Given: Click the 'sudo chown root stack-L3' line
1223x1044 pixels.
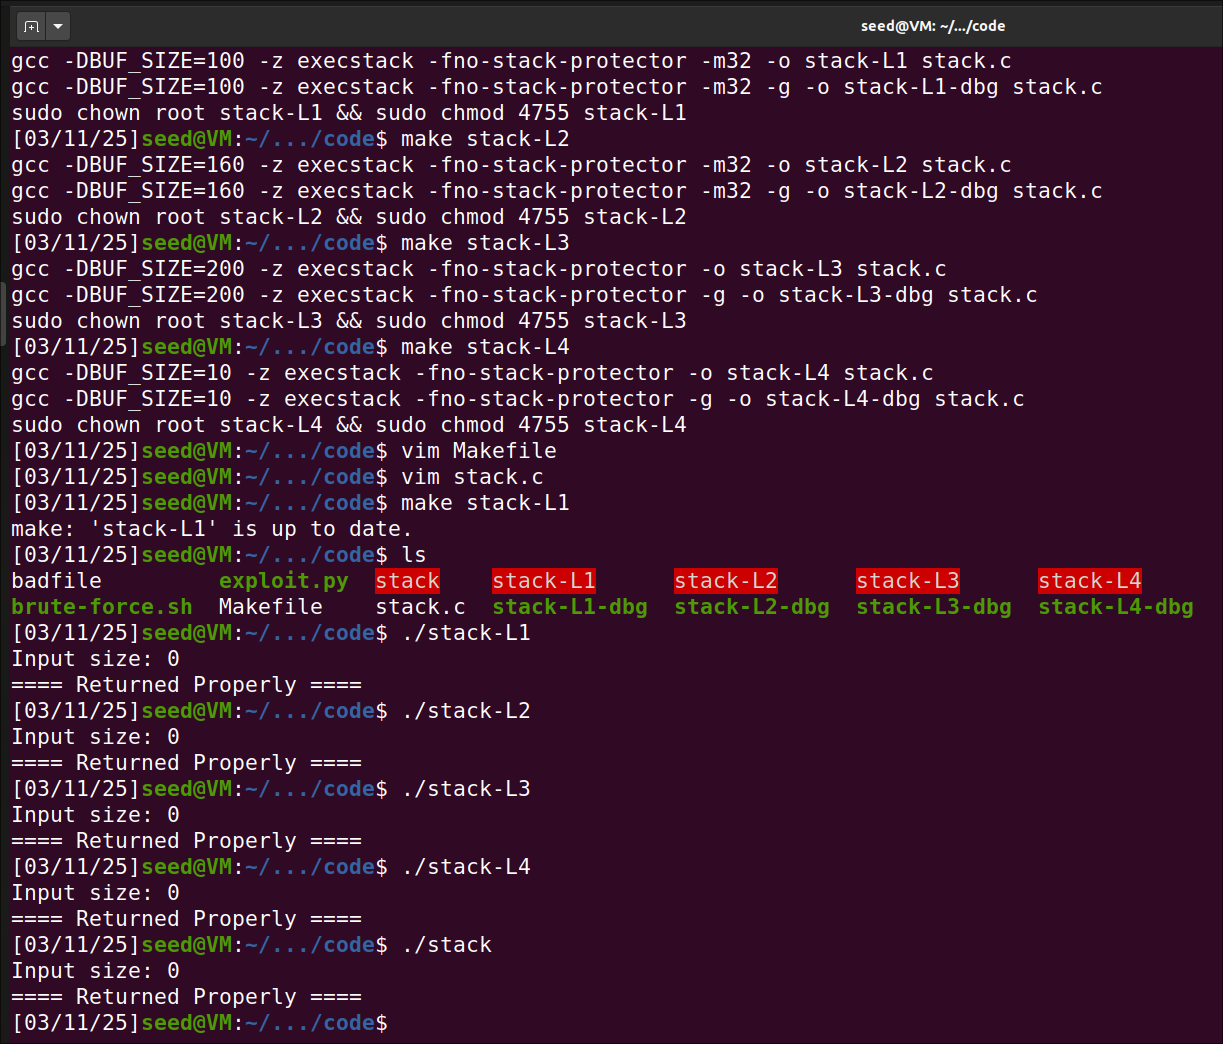Looking at the screenshot, I should (x=349, y=321).
